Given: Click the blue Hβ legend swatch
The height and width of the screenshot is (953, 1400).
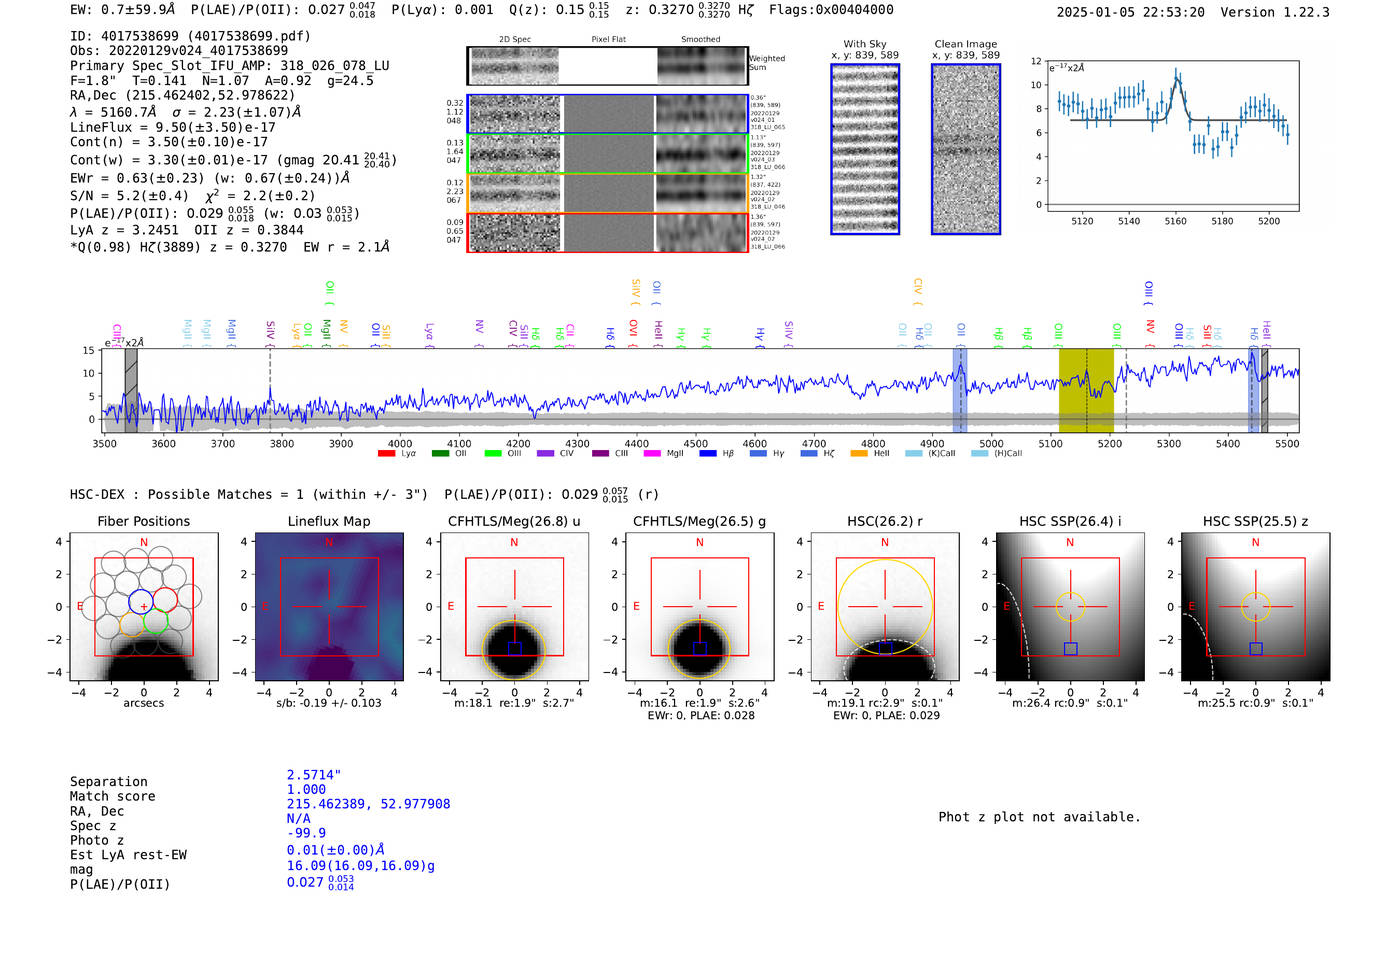Looking at the screenshot, I should pyautogui.click(x=708, y=454).
